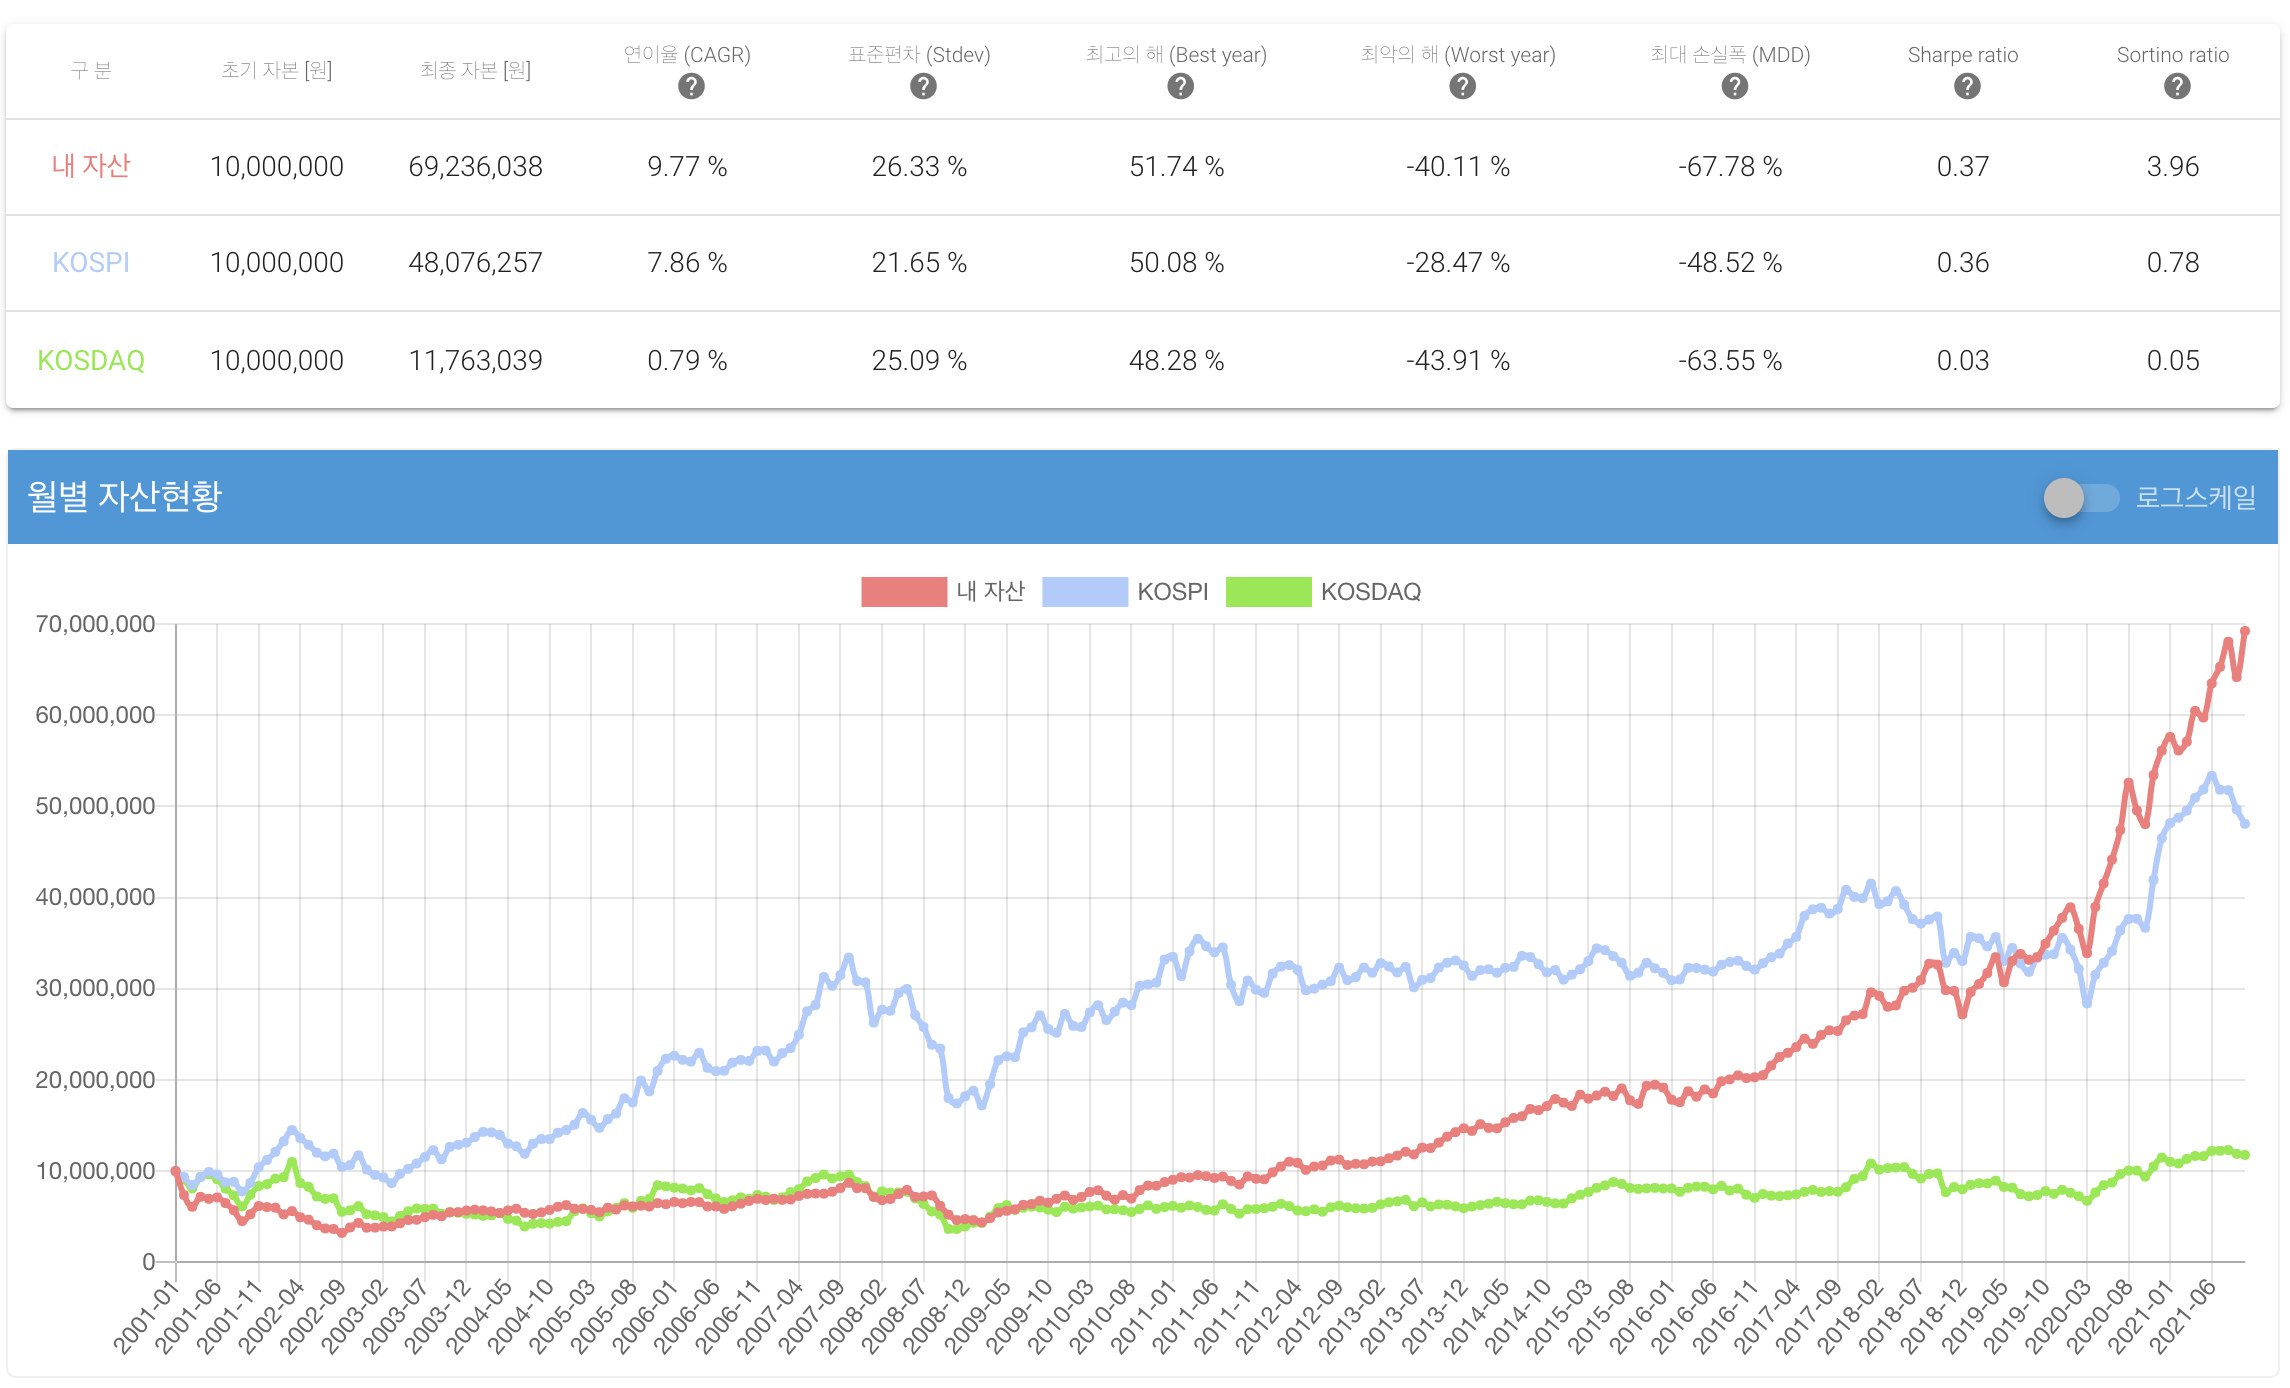Toggle the 로그스케일 log scale switch
Viewport: 2290px width, 1388px height.
click(x=2080, y=497)
